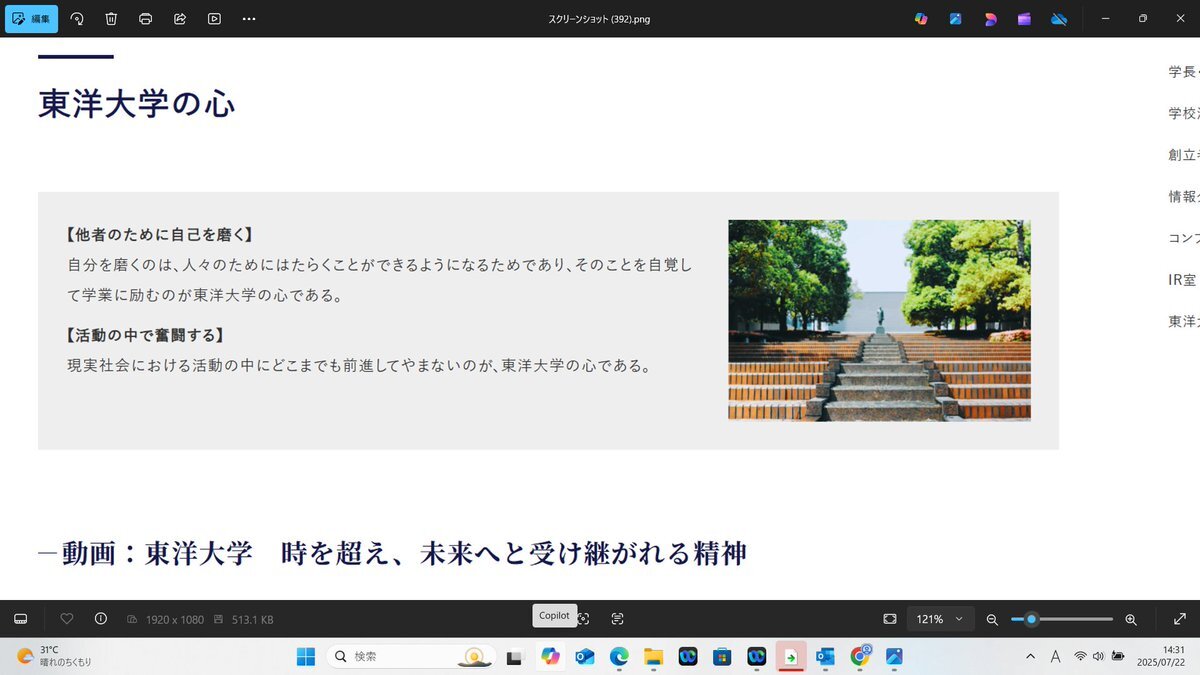Open the 121% zoom level dropdown

tap(940, 619)
